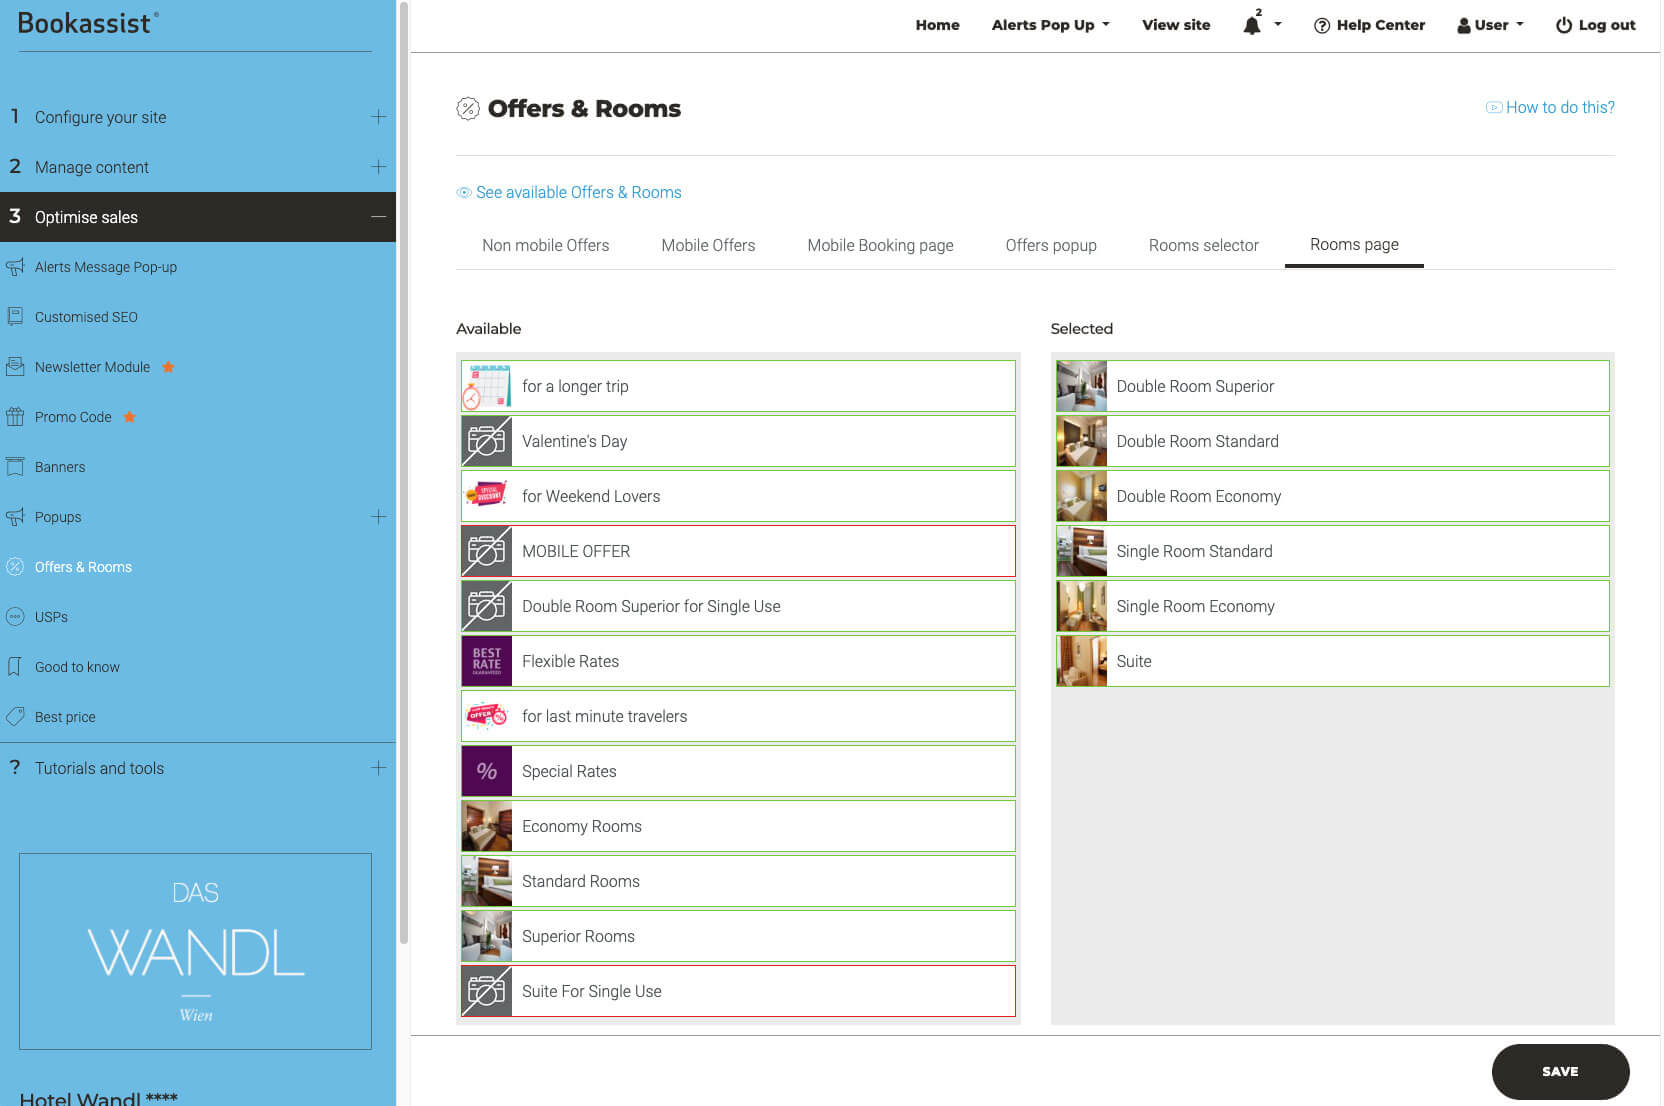Click the Alerts Message Pop-up megaphone icon
Viewport: 1664px width, 1106px height.
[15, 267]
